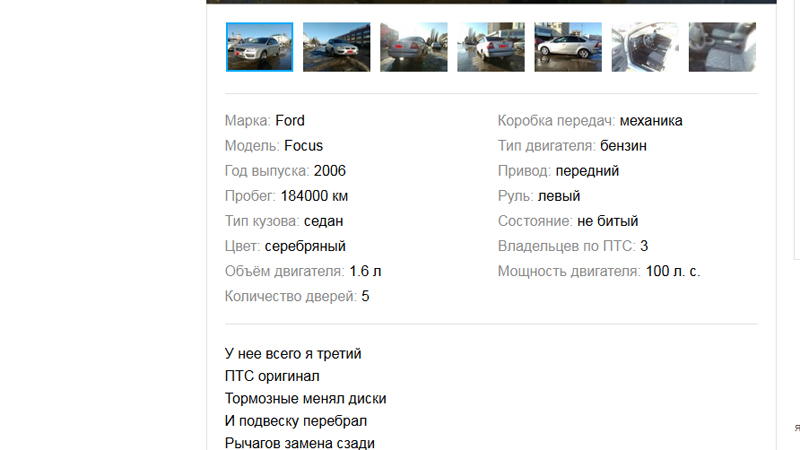Click the year value 2006
The height and width of the screenshot is (450, 800).
(x=329, y=171)
